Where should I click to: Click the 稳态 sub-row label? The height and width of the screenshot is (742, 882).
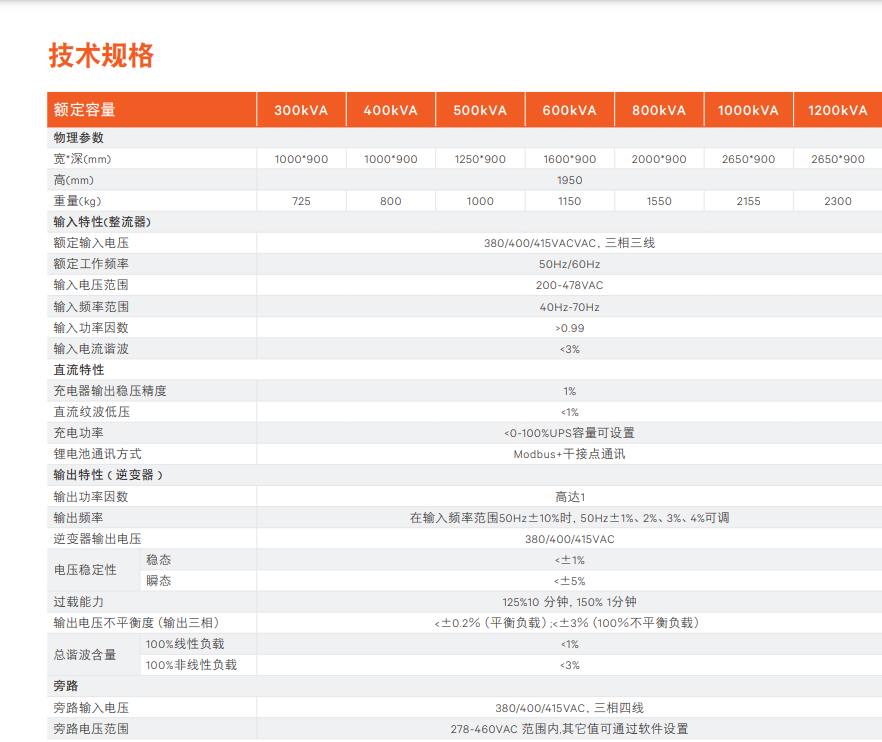pyautogui.click(x=158, y=560)
